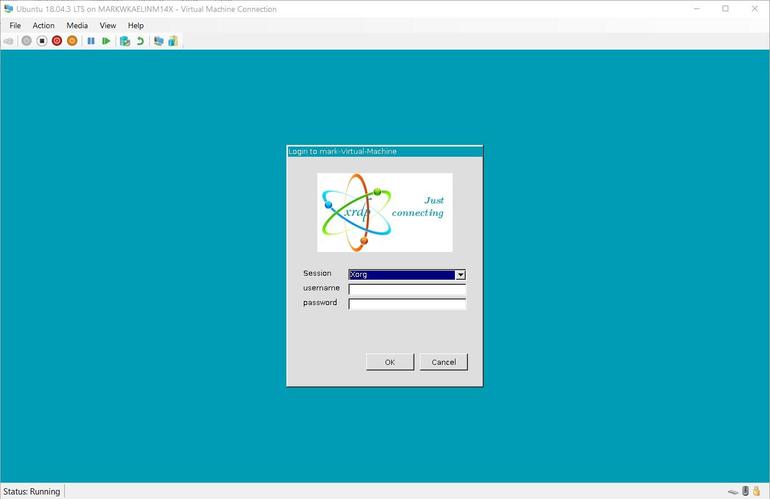Viewport: 770px width, 499px height.
Task: Maximize the Virtual Machine Connection window
Action: (x=725, y=9)
